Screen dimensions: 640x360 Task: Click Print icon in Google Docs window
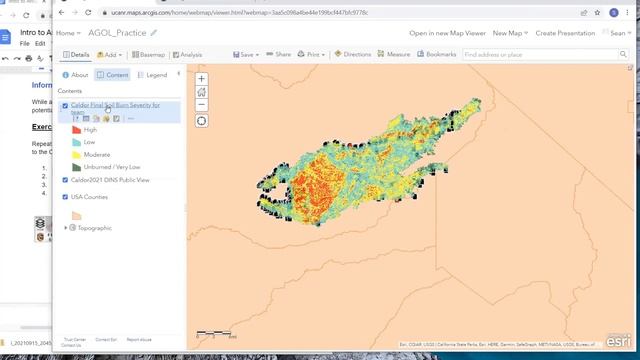29,59
